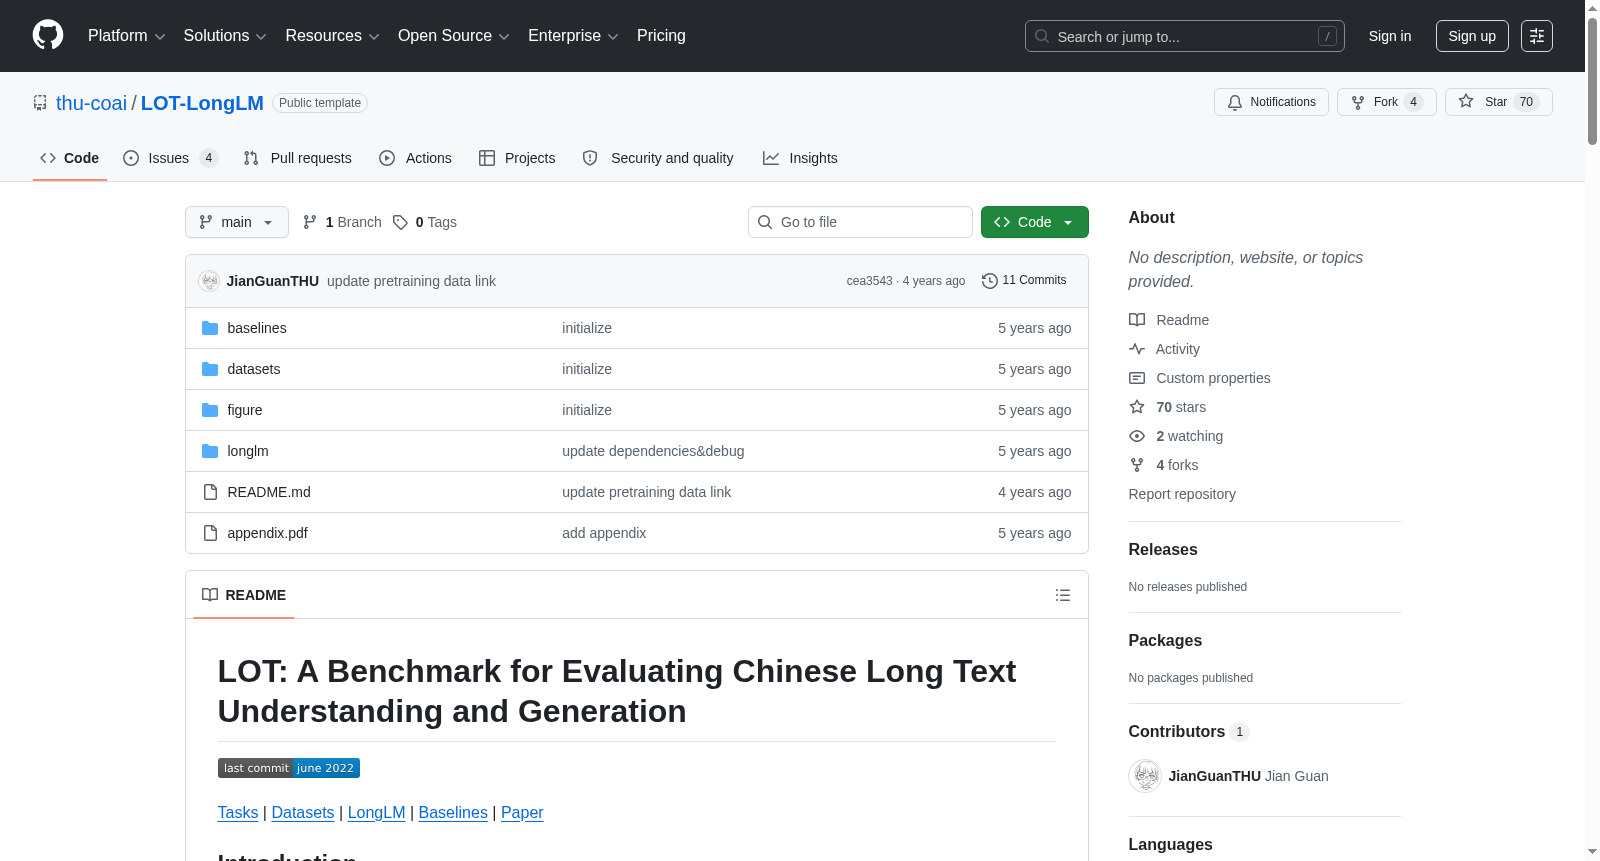The image size is (1600, 861).
Task: Open the Projects tab
Action: point(517,158)
